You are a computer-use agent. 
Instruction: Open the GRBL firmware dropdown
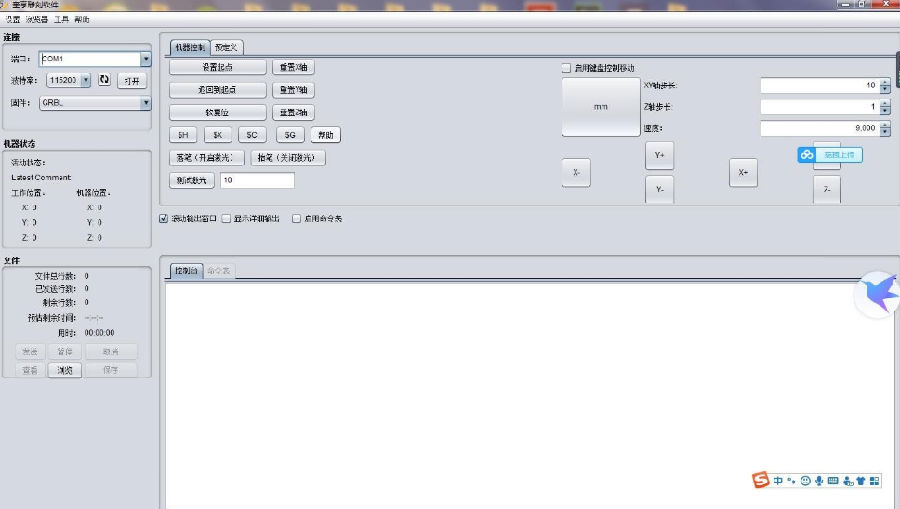tap(146, 102)
